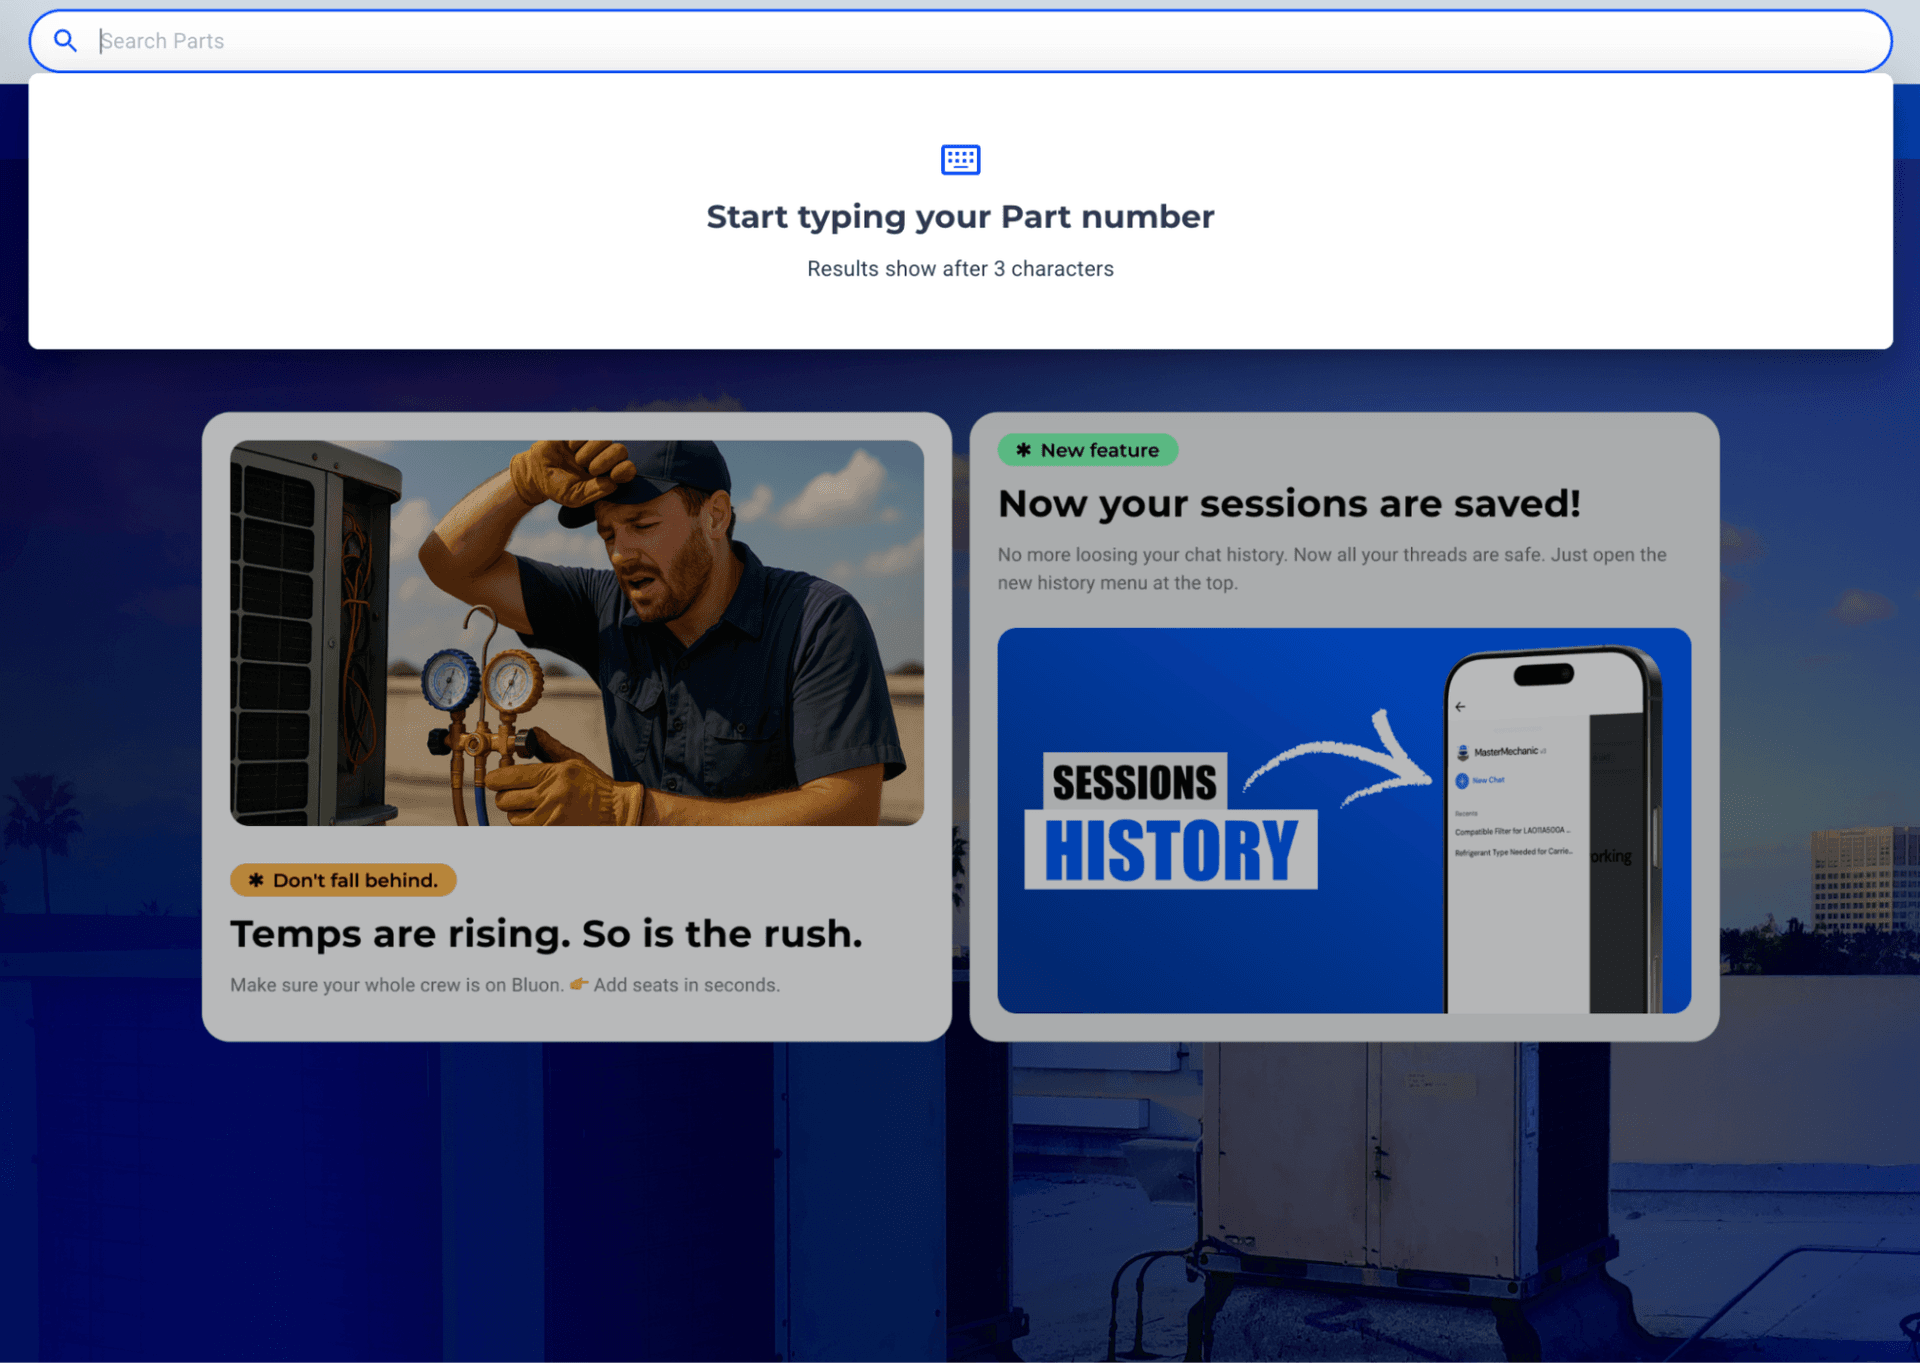Select the green New feature badge
The height and width of the screenshot is (1364, 1920).
click(x=1088, y=450)
